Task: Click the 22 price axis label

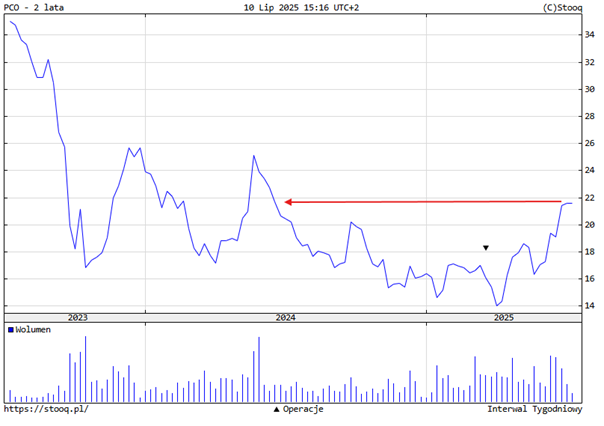Action: pos(590,198)
